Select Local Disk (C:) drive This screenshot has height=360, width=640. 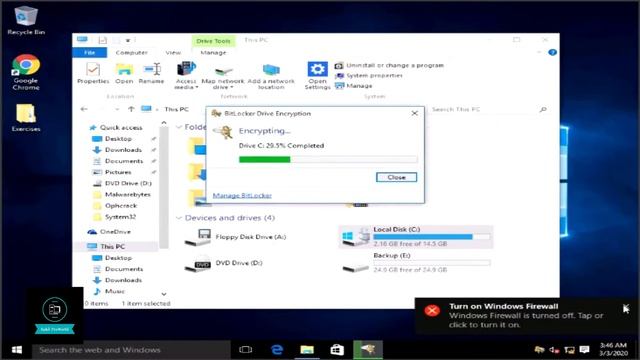pos(416,237)
